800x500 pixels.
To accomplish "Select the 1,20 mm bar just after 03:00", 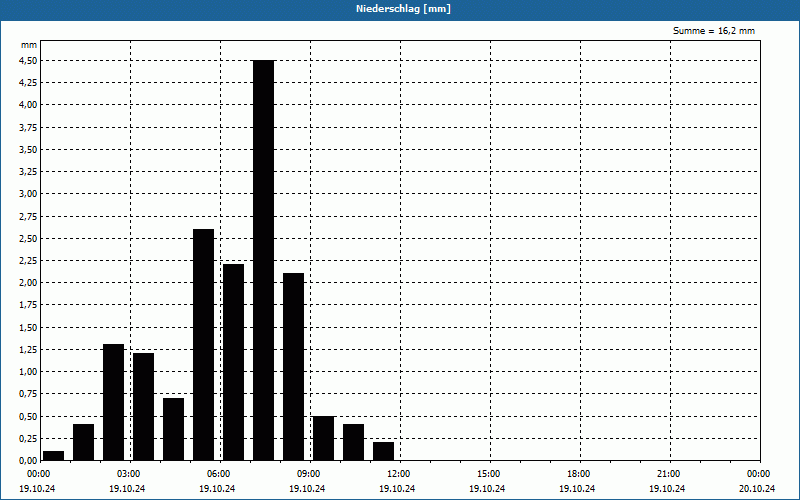I will point(143,407).
